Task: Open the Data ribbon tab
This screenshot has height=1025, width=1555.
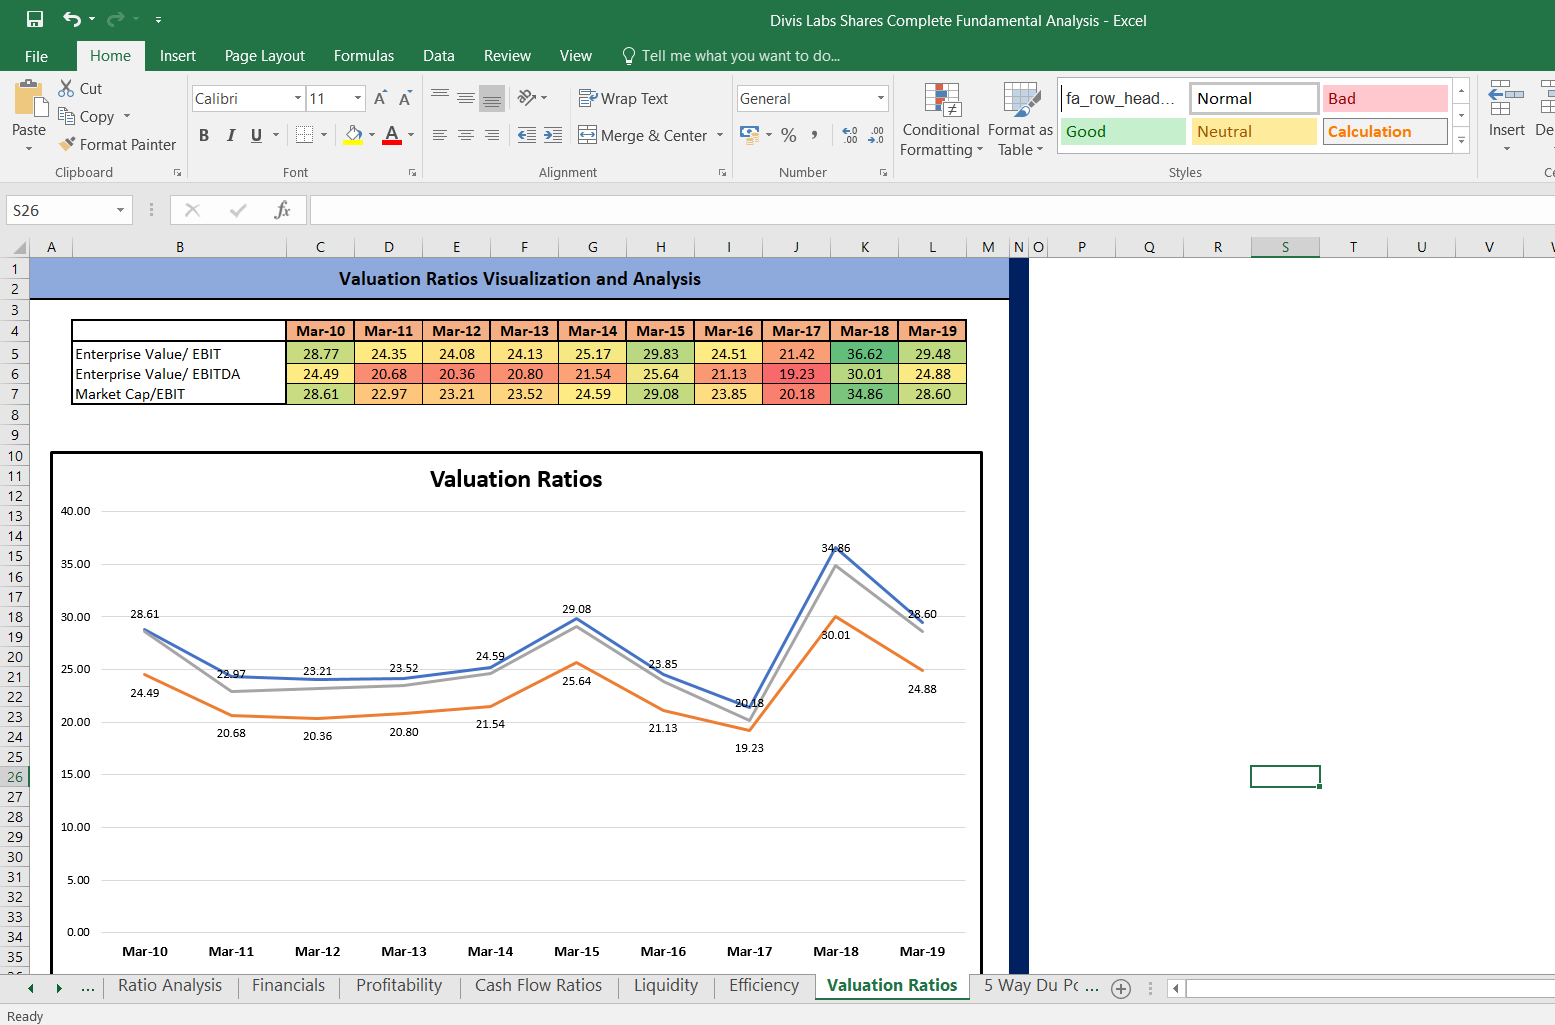Action: 439,56
